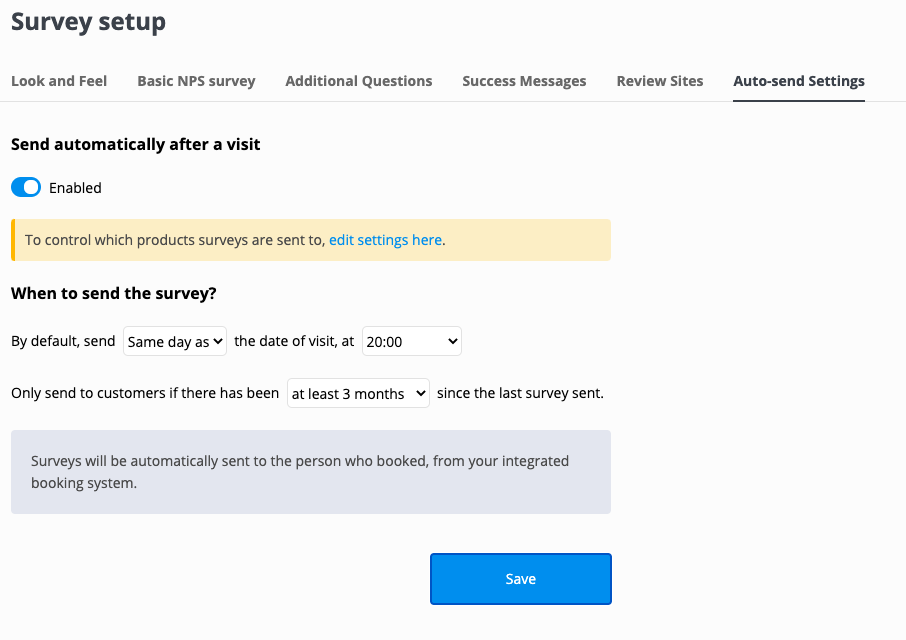Click the grey booking system info box

click(311, 472)
